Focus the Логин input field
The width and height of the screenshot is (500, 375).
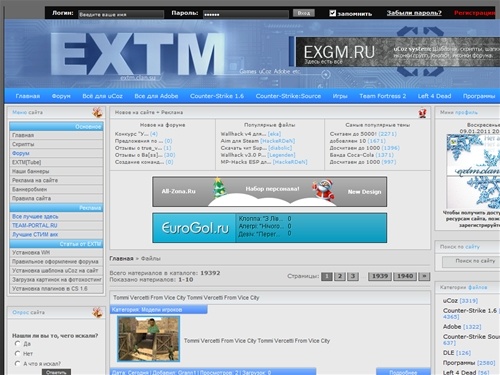pos(121,14)
